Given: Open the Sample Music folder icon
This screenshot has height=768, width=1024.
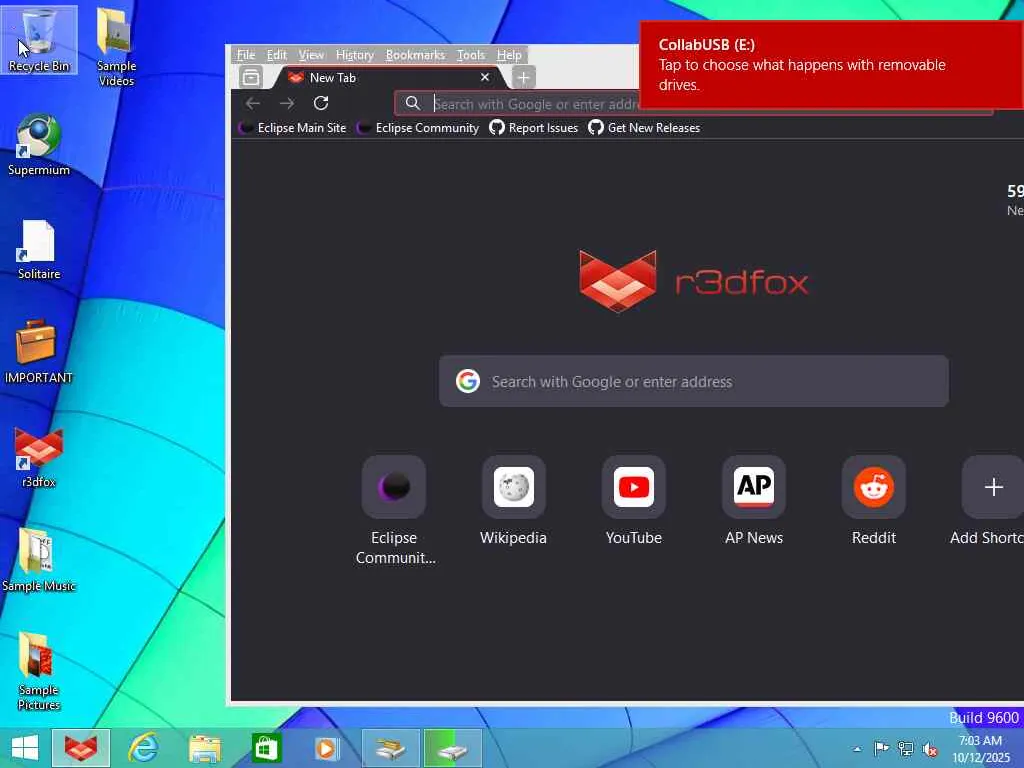Looking at the screenshot, I should [39, 560].
